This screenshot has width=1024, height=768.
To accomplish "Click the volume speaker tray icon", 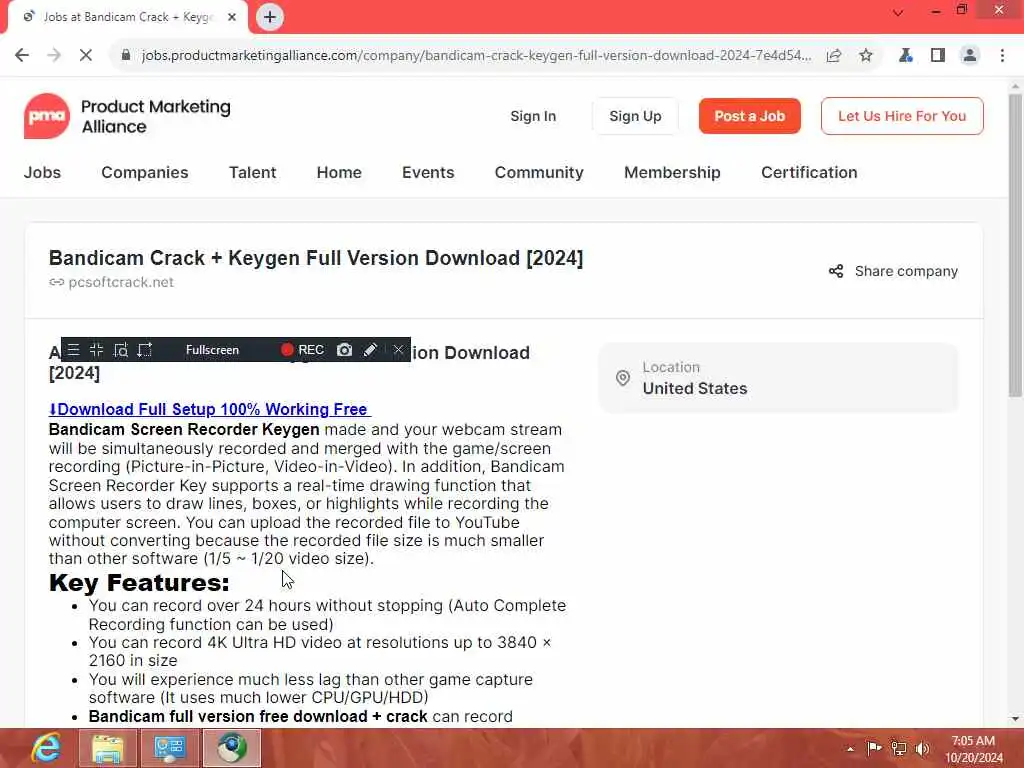I will [x=922, y=748].
